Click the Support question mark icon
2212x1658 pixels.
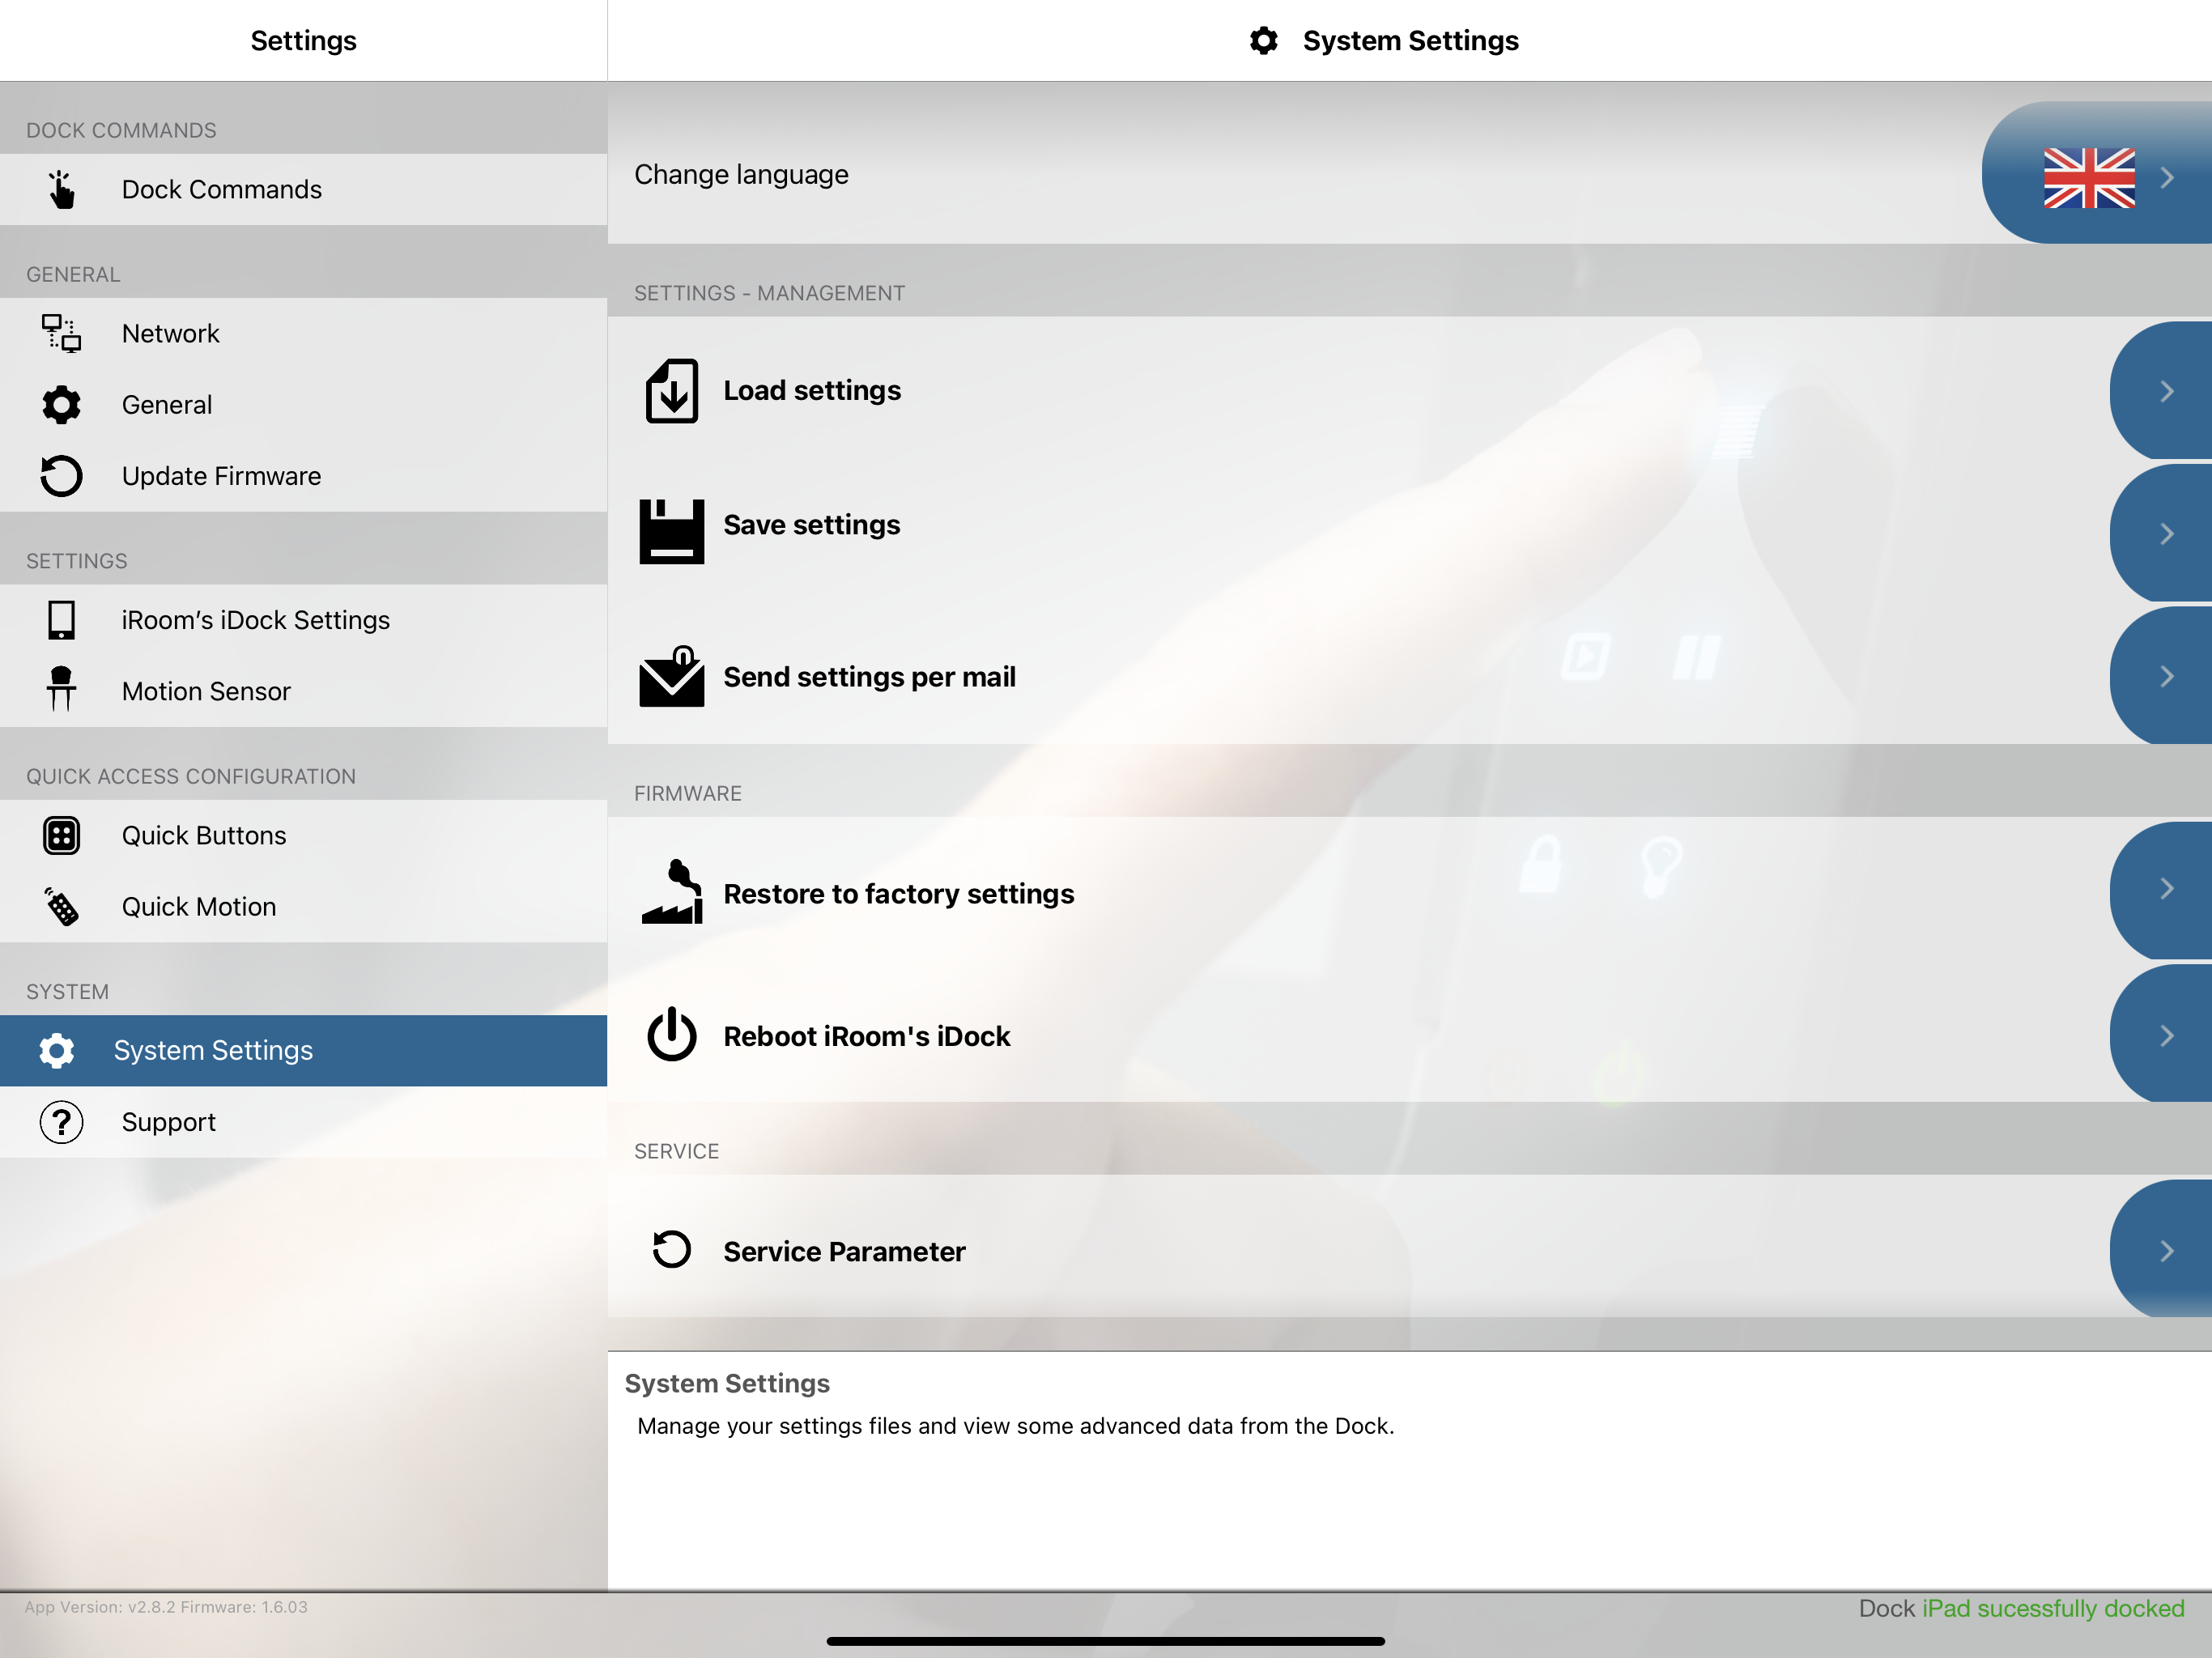(x=61, y=1122)
